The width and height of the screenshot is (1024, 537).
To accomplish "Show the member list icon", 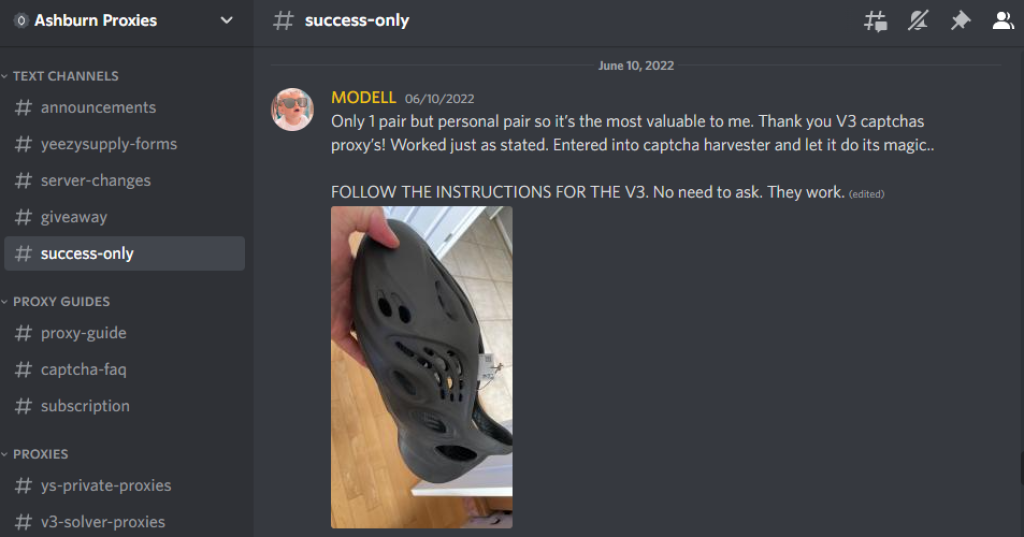I will [1002, 21].
